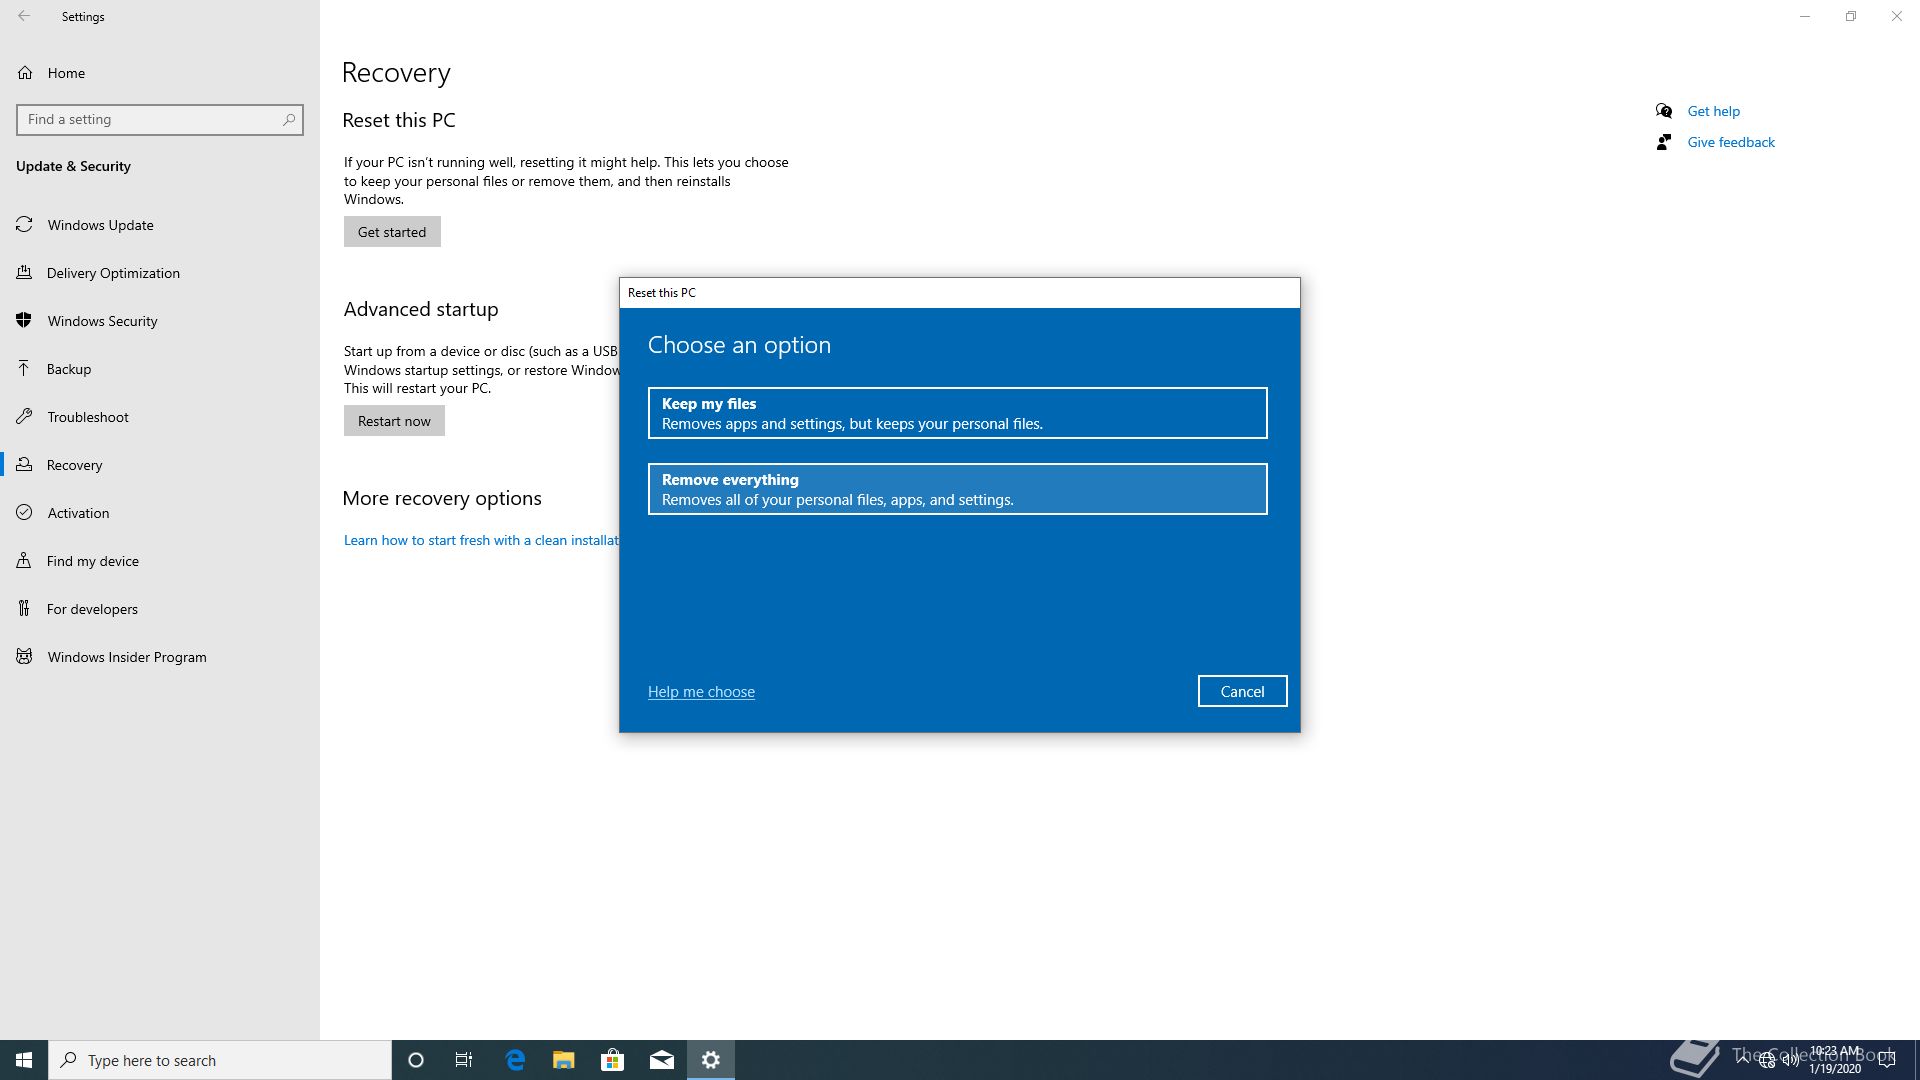Viewport: 1920px width, 1080px height.
Task: Open the Help me choose link
Action: (701, 692)
